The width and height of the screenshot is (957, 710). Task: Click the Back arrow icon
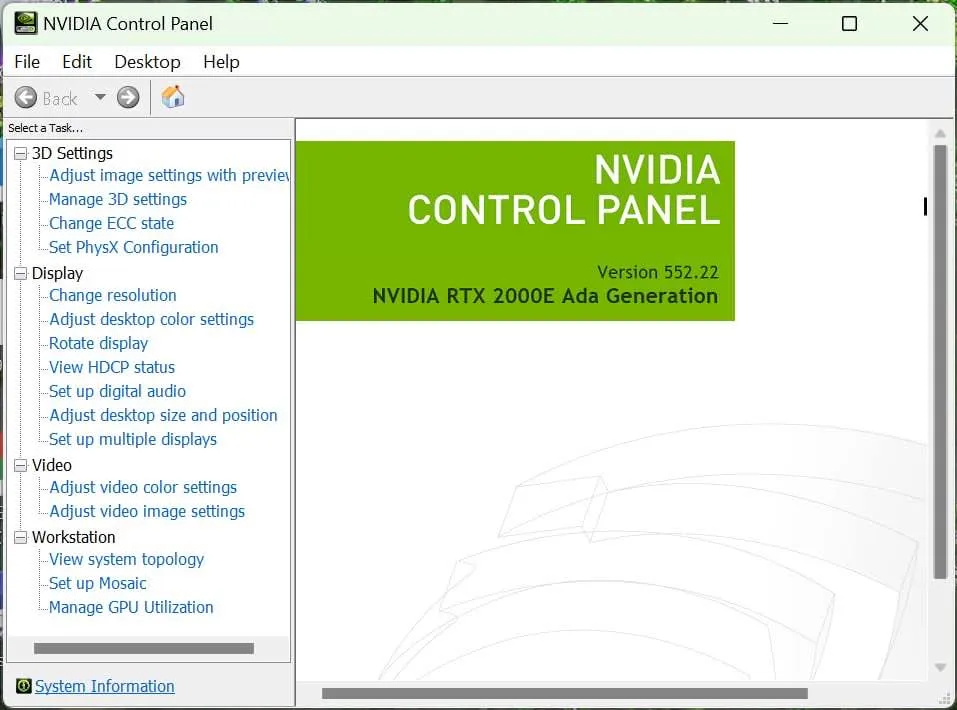tap(26, 97)
